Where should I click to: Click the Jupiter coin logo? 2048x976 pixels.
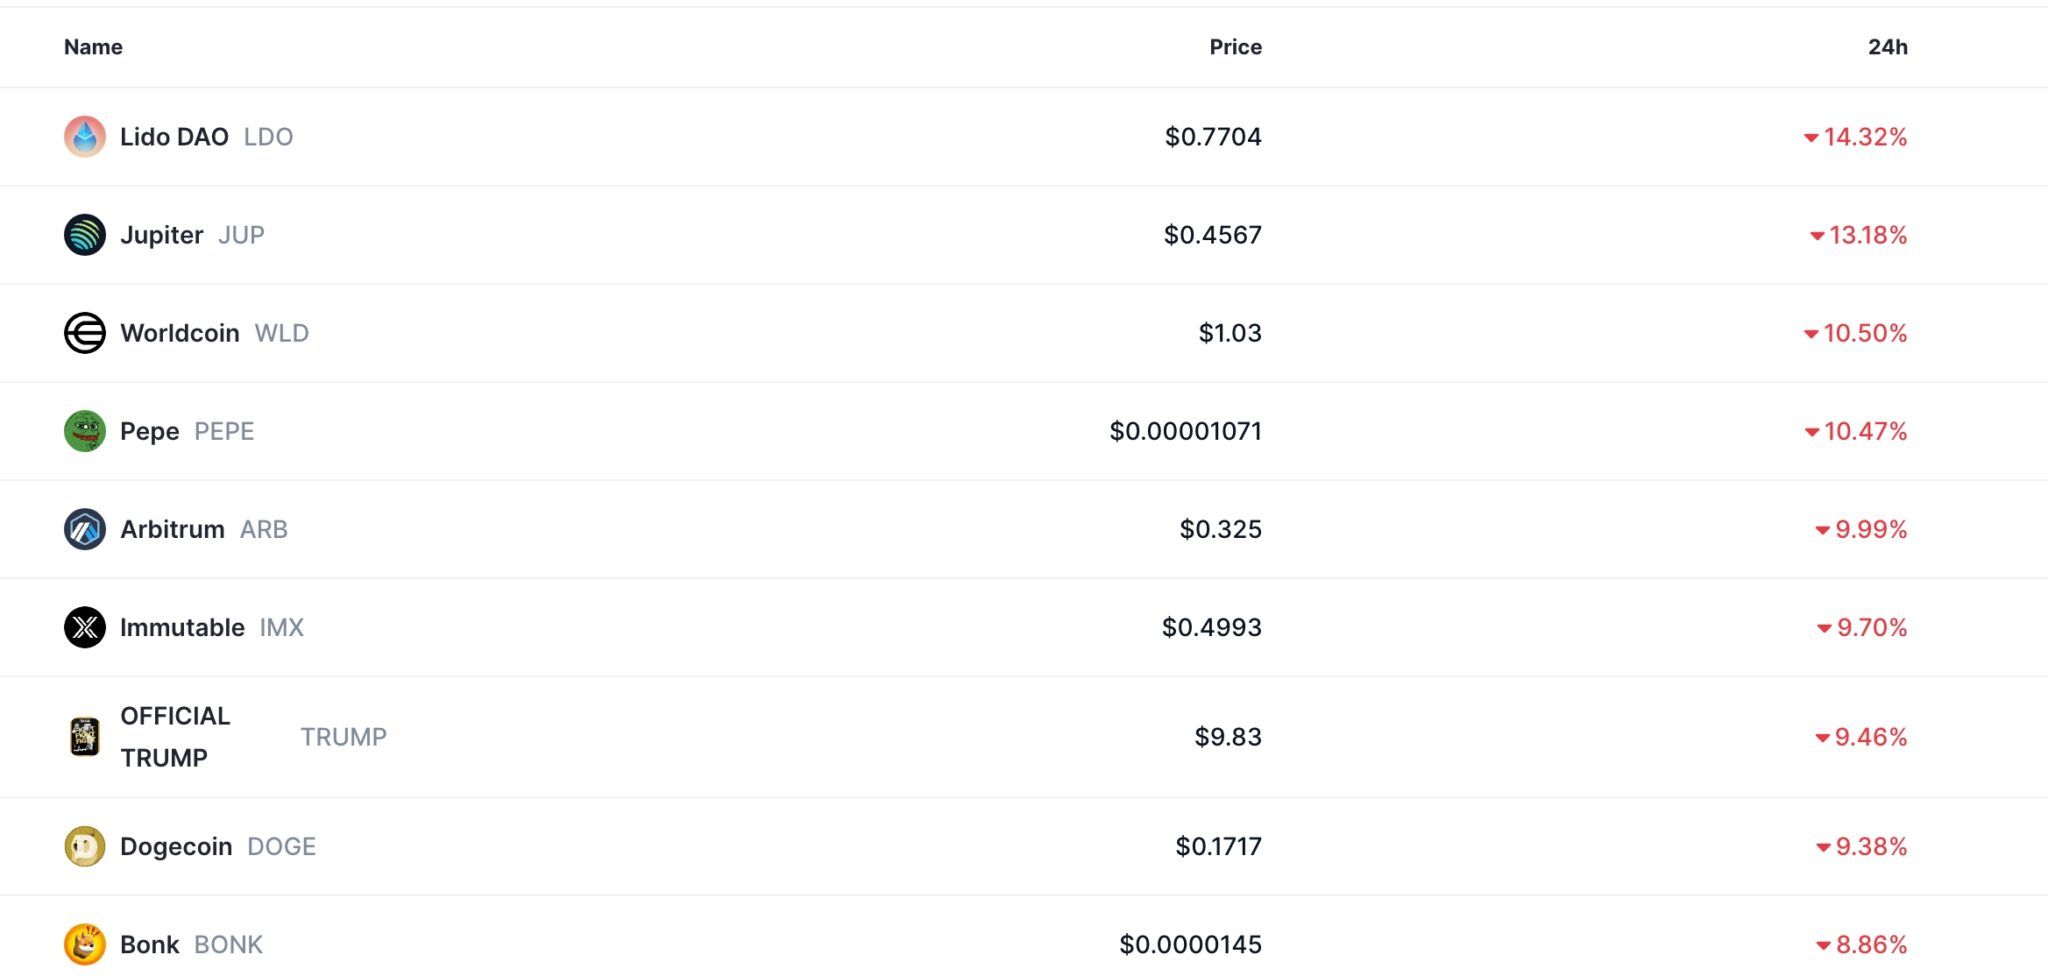(x=85, y=235)
